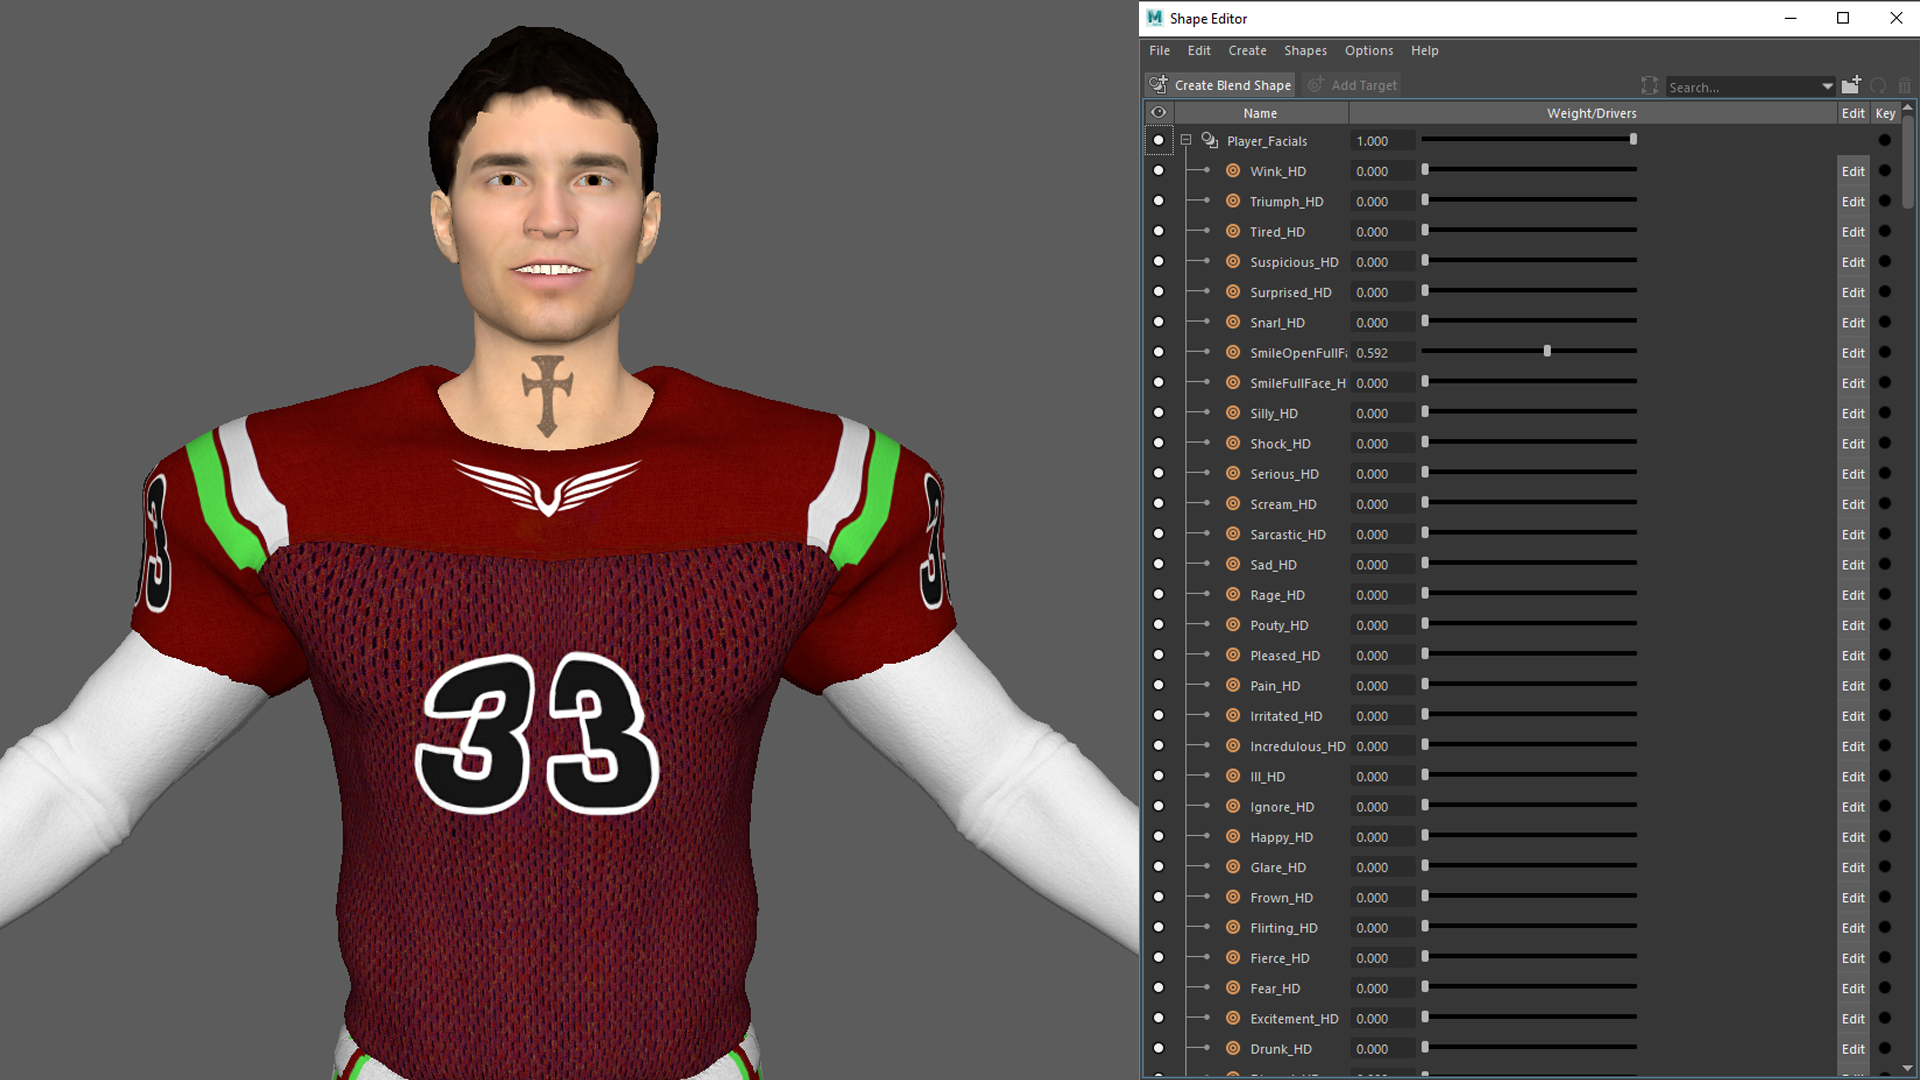Image resolution: width=1920 pixels, height=1080 pixels.
Task: Click the Player_Facials blend shape deformer icon
Action: (1209, 141)
